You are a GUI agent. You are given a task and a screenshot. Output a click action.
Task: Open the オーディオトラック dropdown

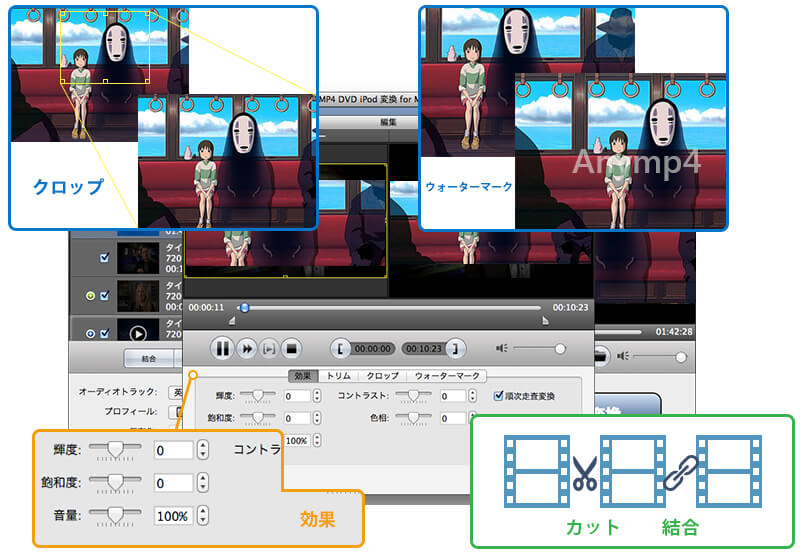(x=176, y=392)
